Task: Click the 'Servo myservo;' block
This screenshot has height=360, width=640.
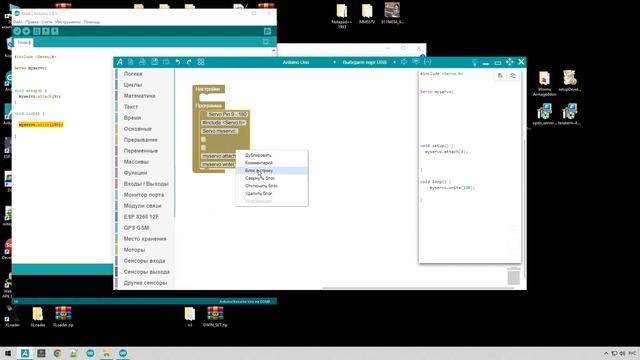Action: (219, 131)
